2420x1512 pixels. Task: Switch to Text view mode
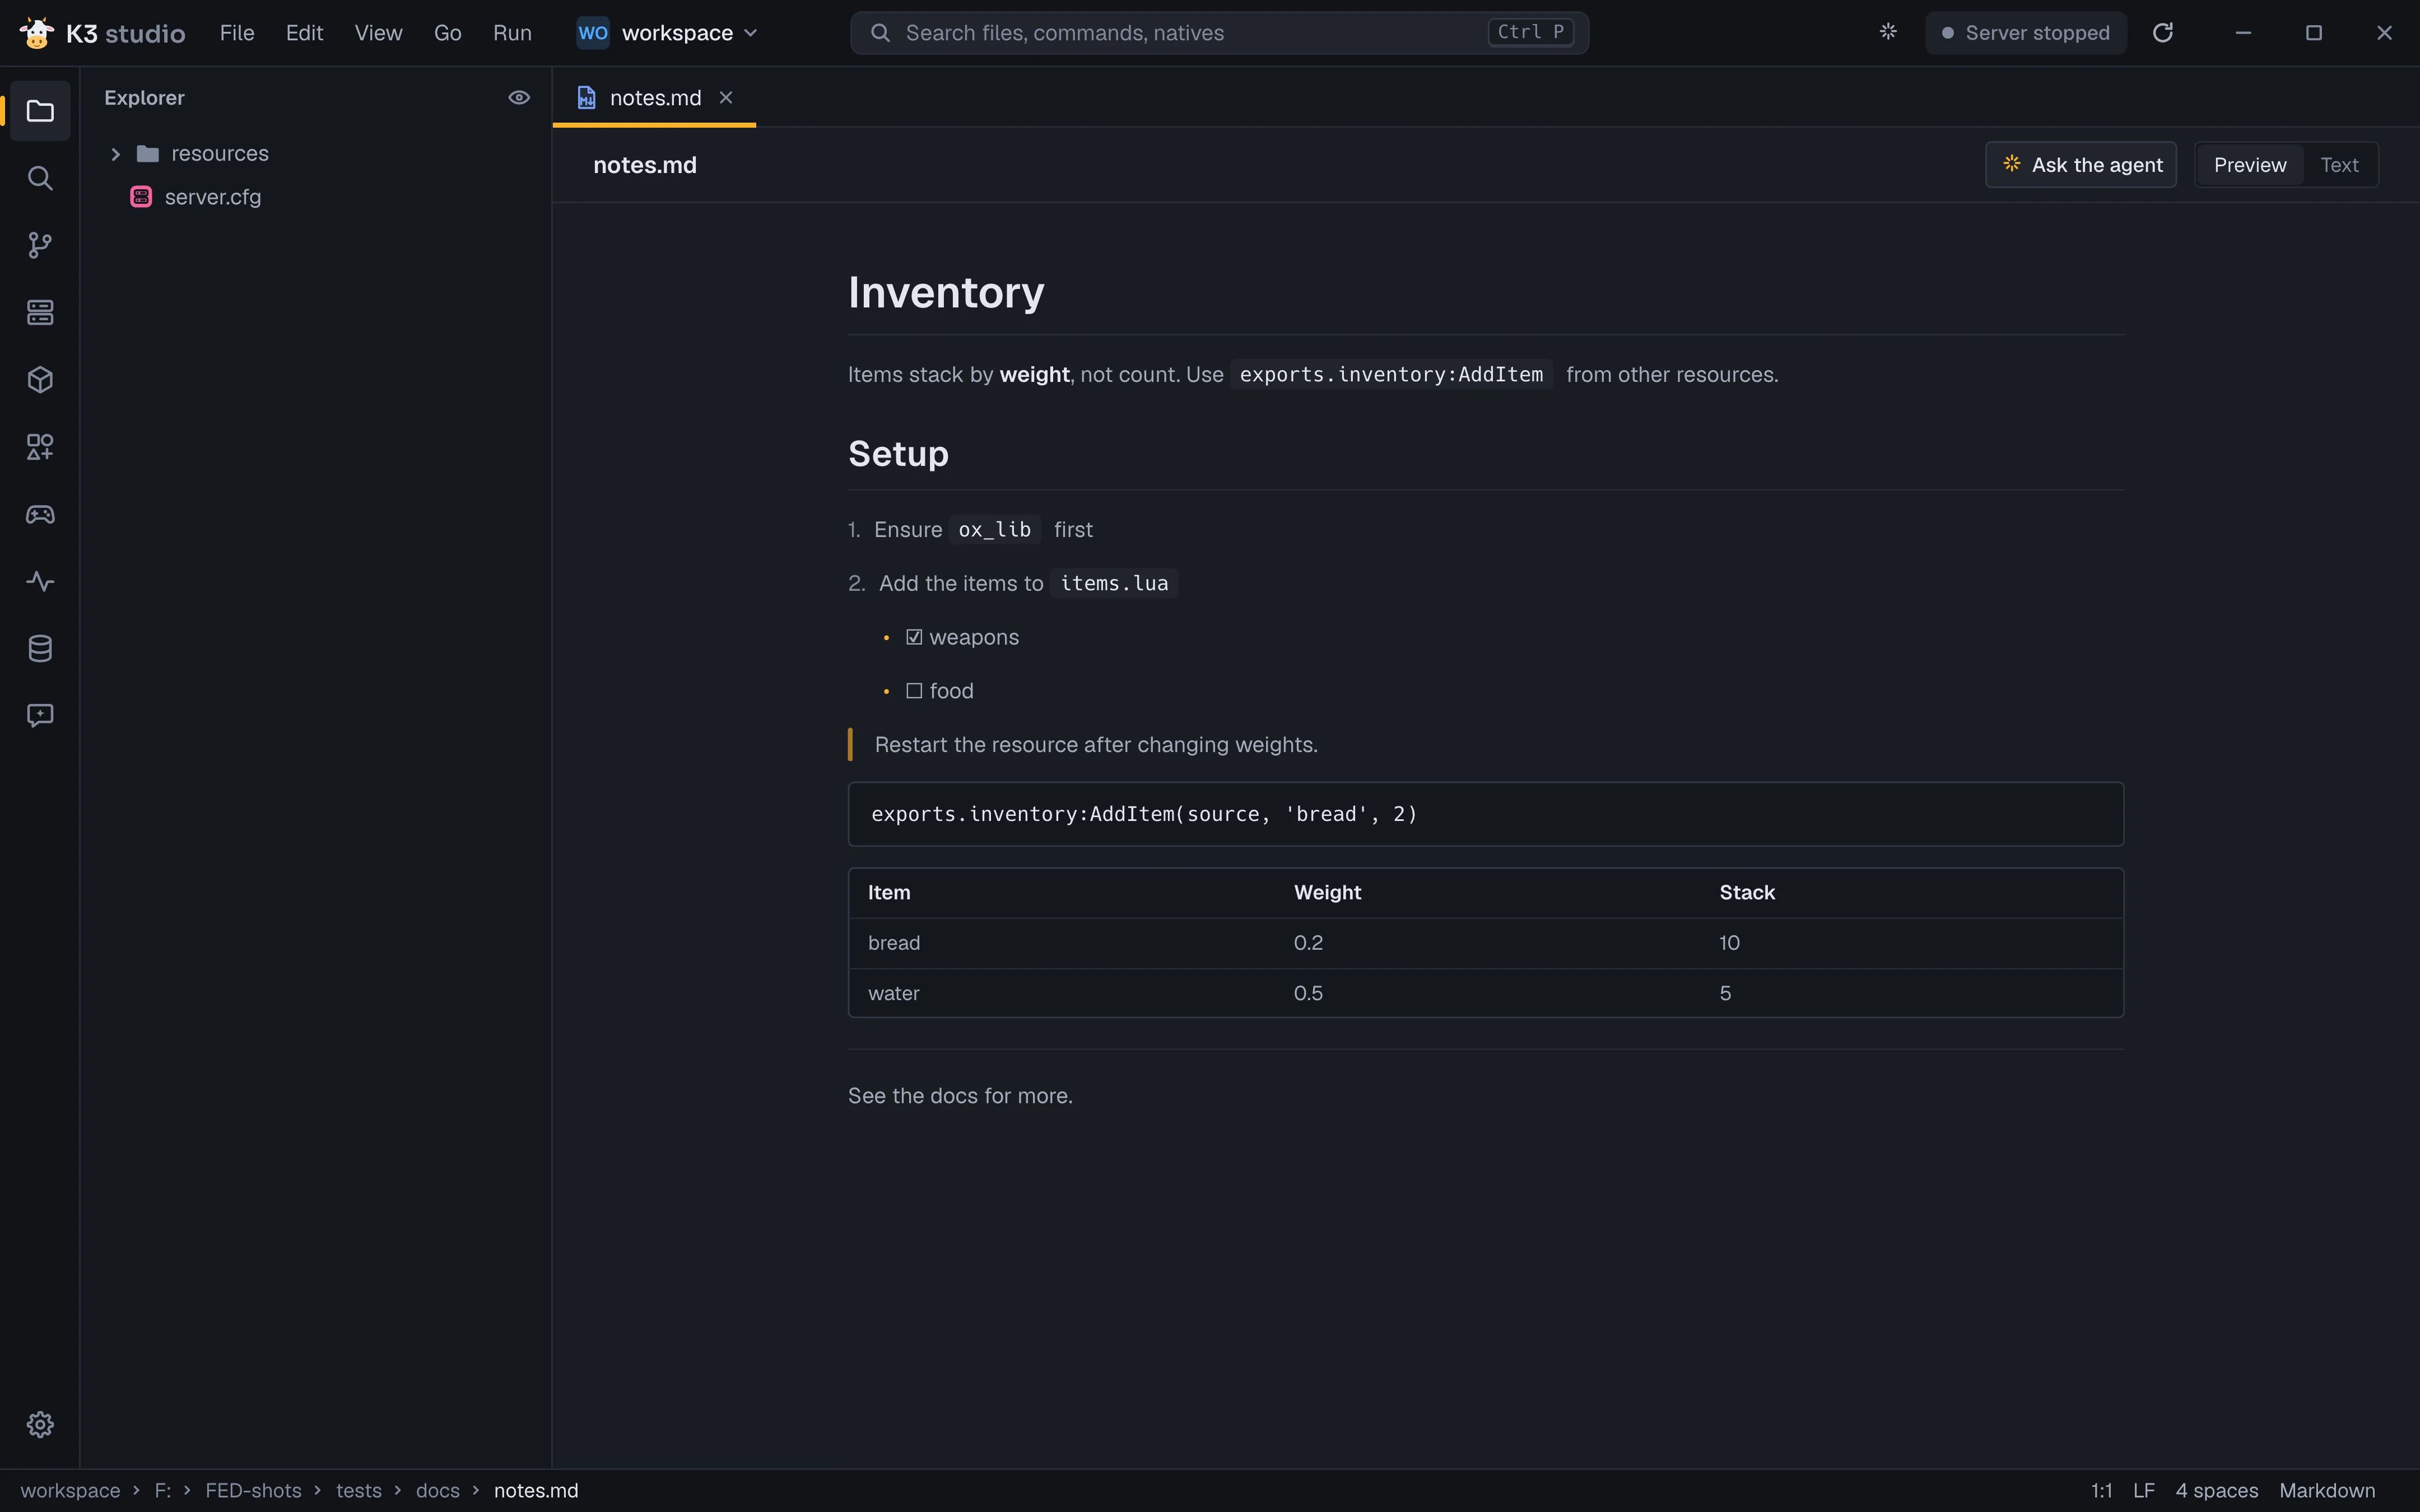pyautogui.click(x=2339, y=165)
